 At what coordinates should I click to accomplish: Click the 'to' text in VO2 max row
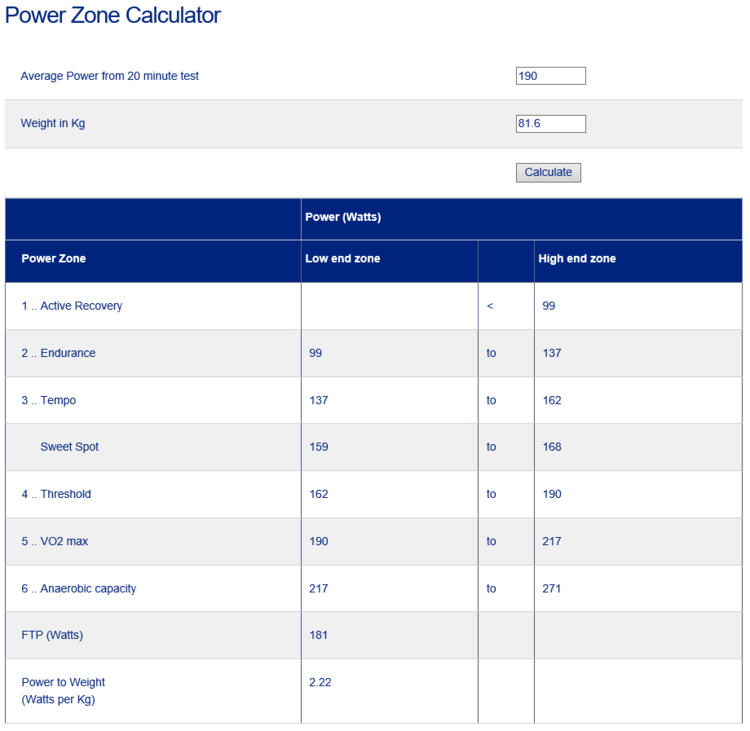pos(491,541)
